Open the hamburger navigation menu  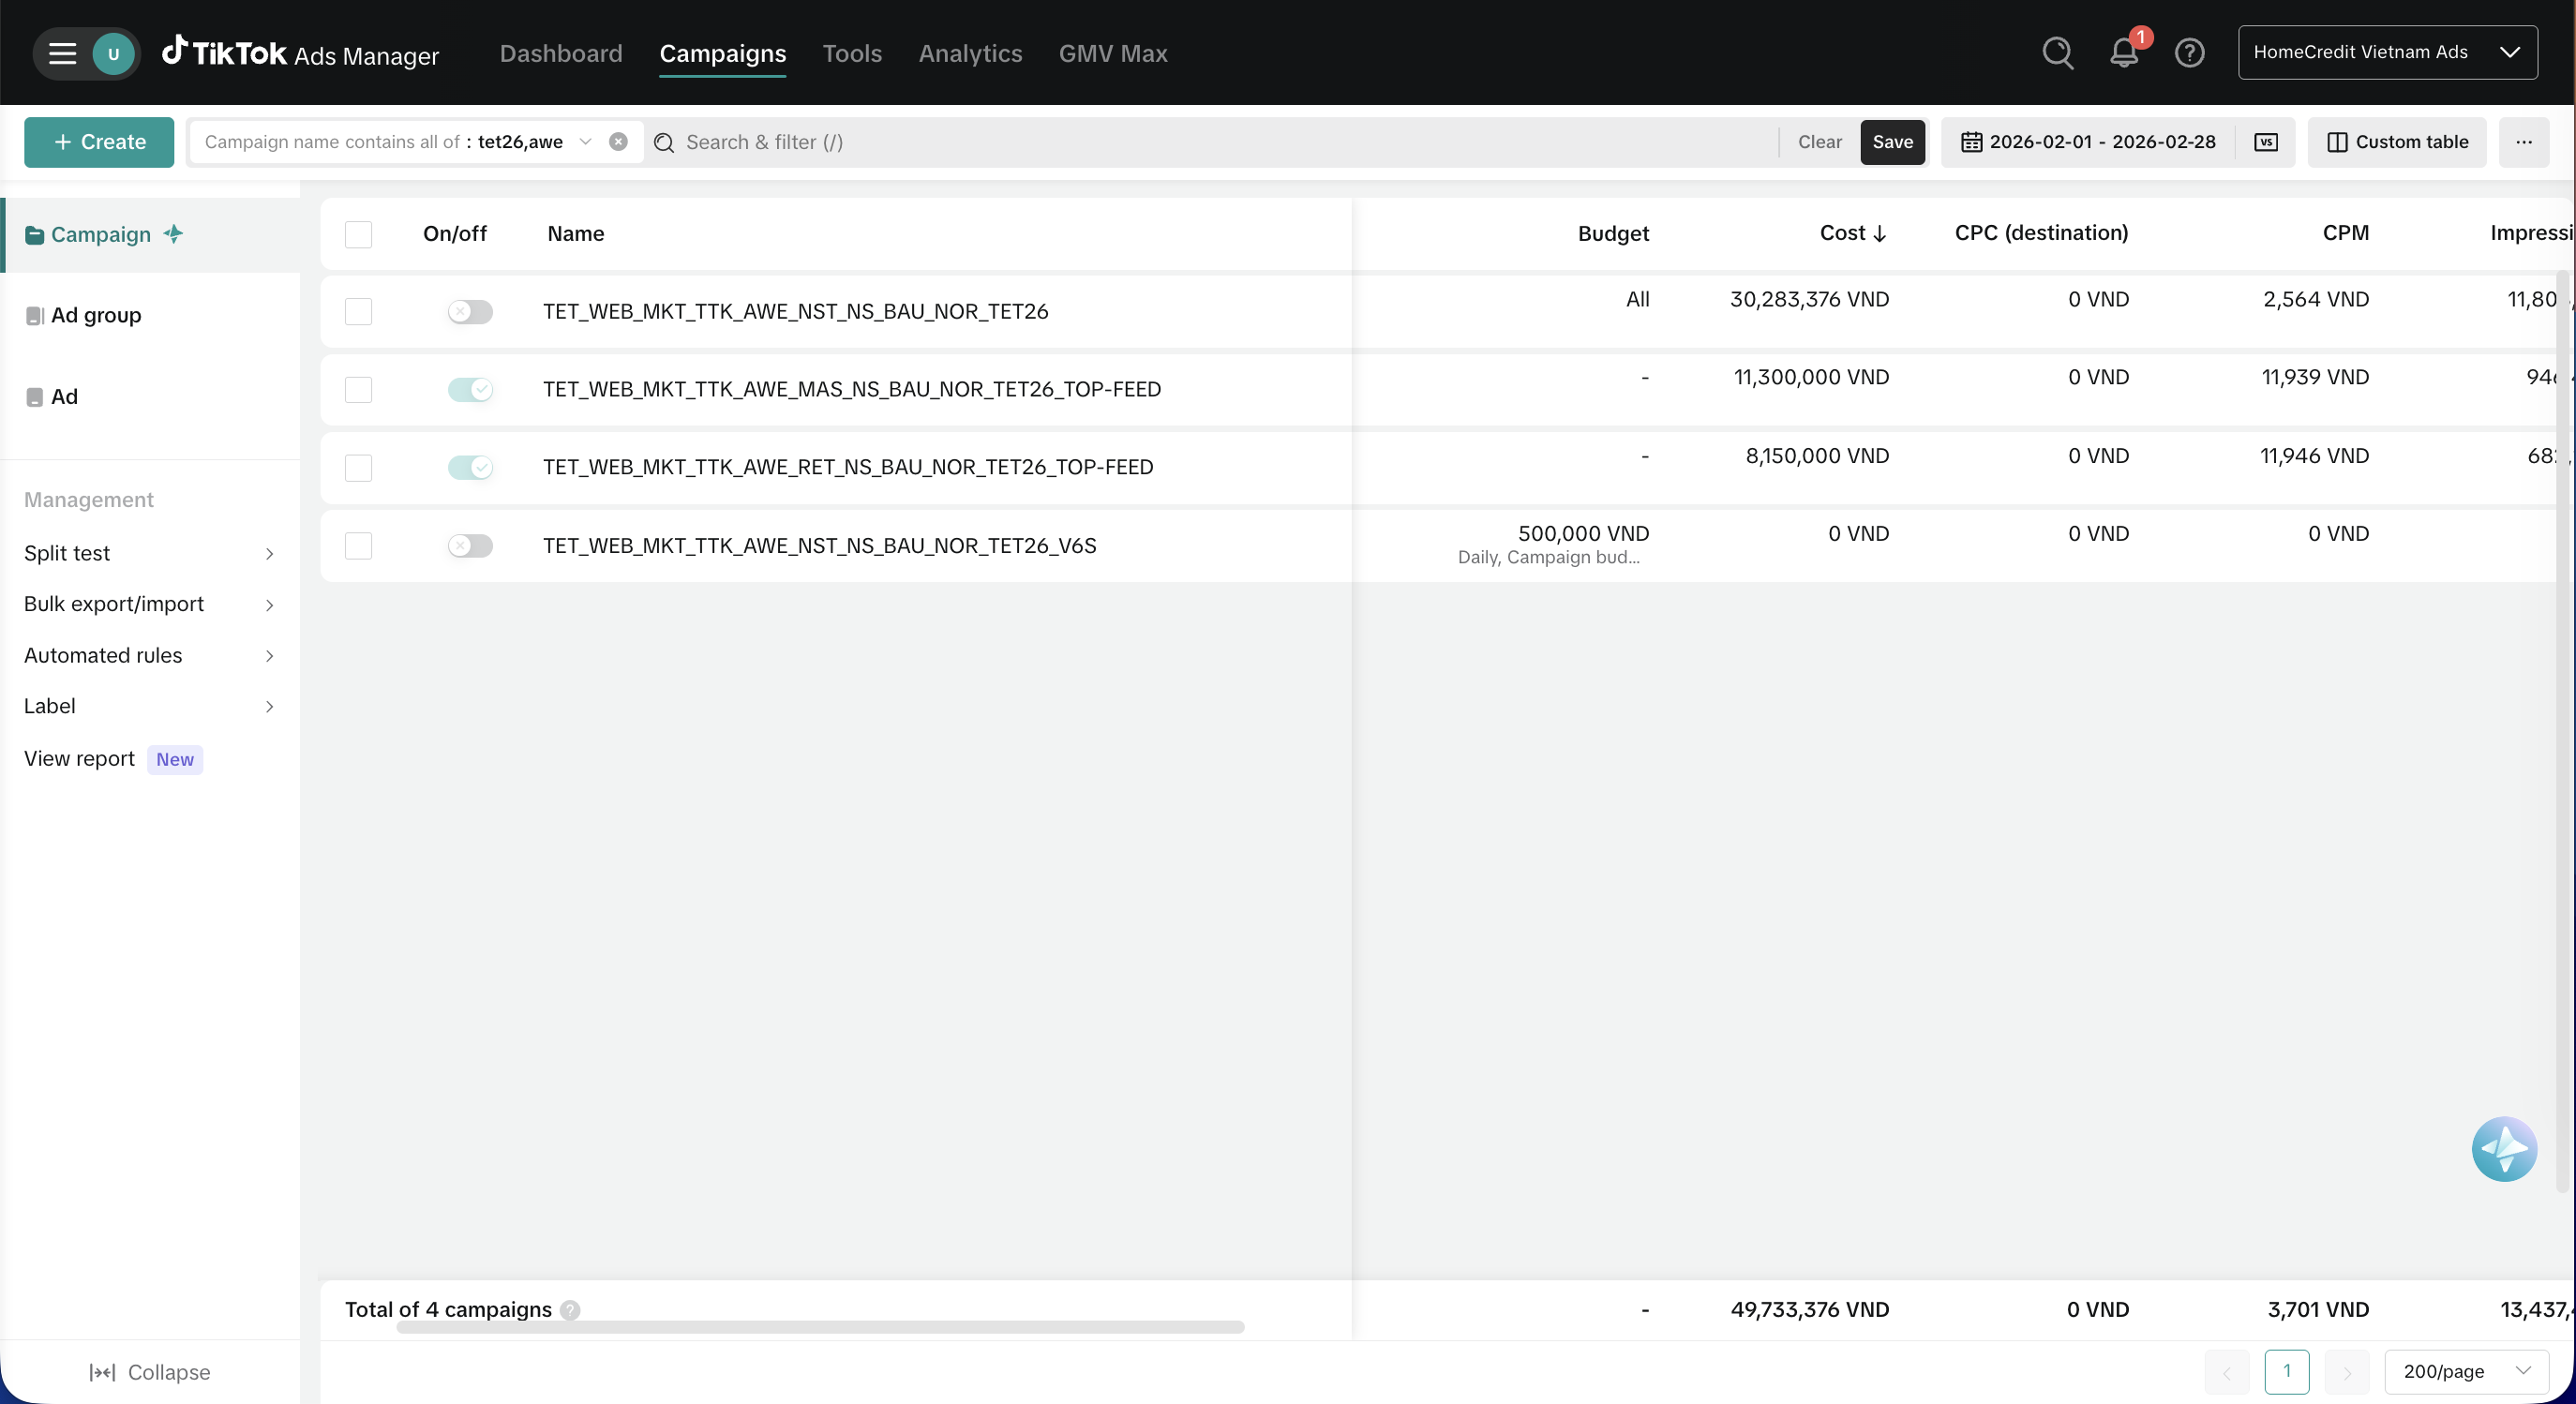62,53
